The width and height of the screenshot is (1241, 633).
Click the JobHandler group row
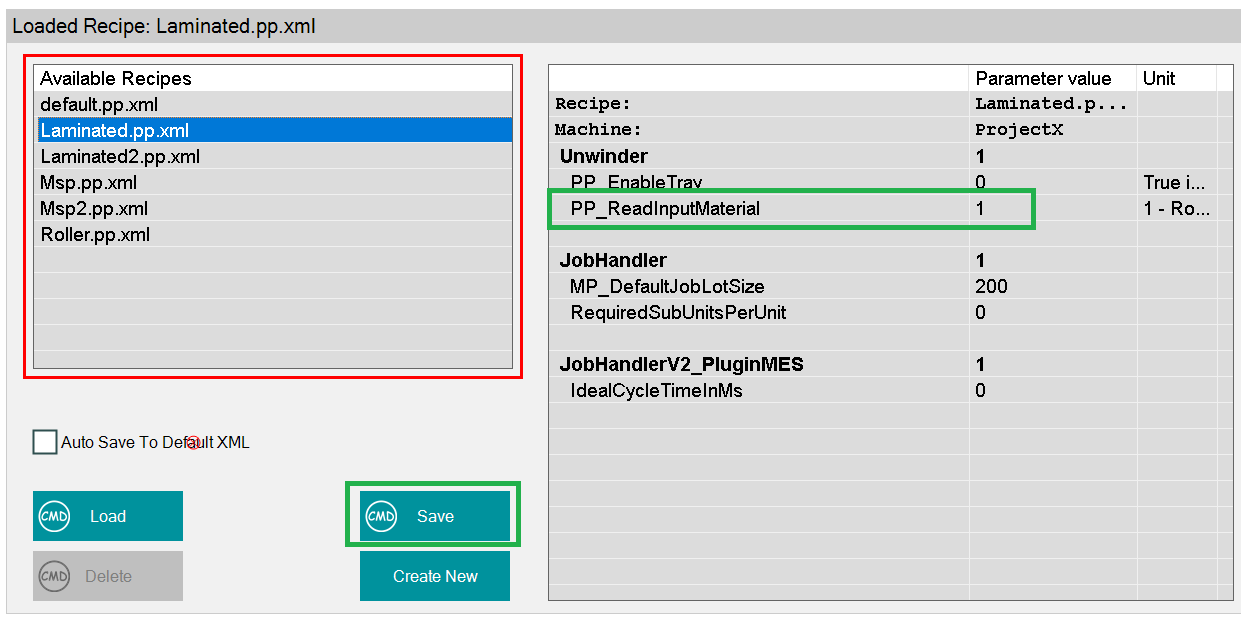tap(612, 260)
